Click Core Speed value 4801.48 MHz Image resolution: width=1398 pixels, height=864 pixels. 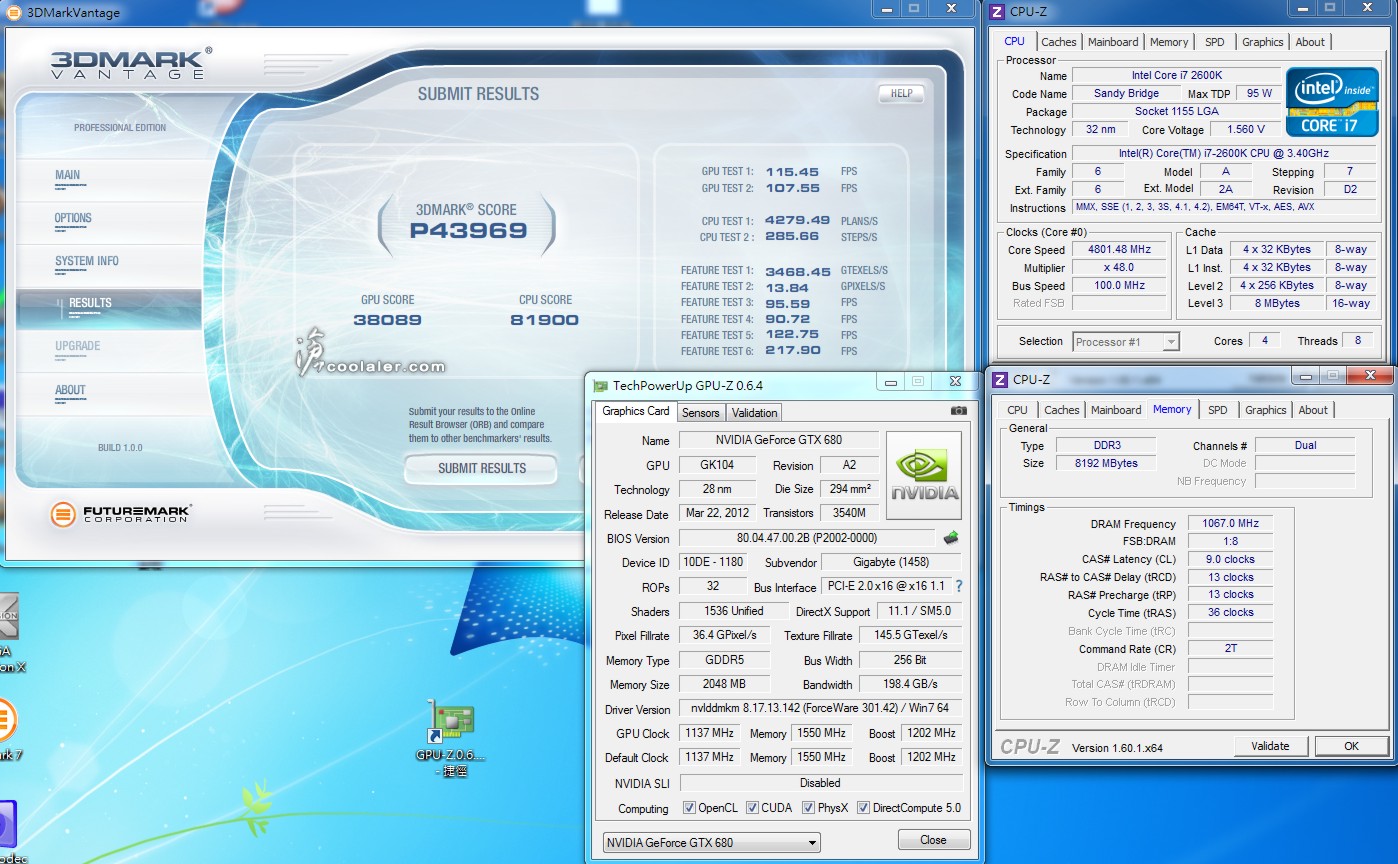coord(1120,250)
